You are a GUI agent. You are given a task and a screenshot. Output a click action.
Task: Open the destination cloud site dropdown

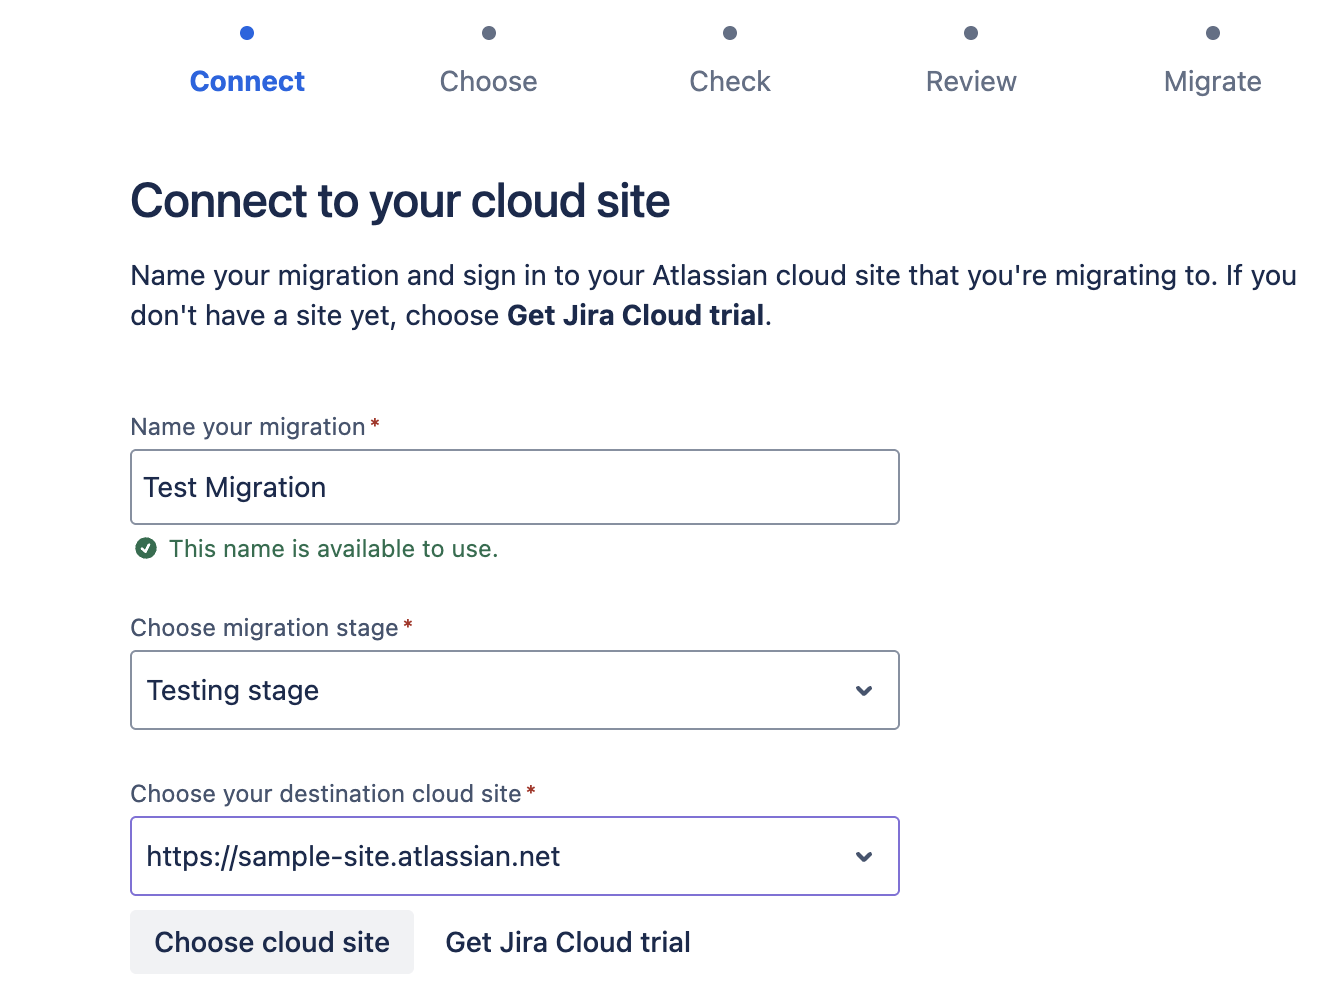point(515,856)
